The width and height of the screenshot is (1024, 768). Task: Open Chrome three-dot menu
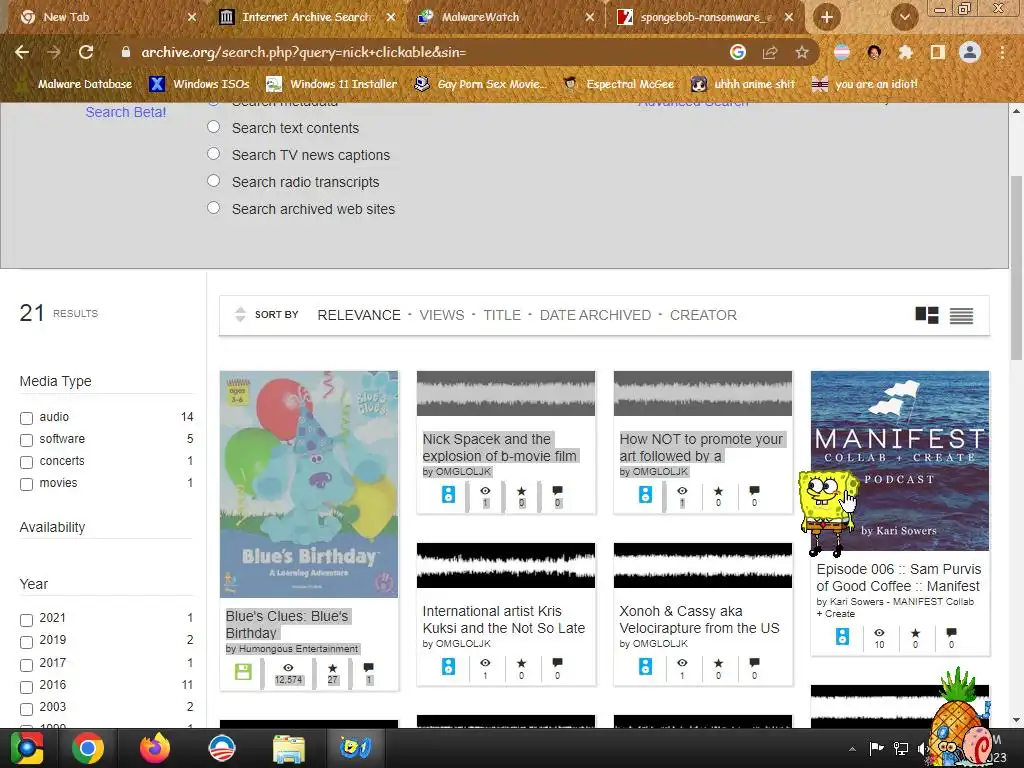coord(1002,52)
